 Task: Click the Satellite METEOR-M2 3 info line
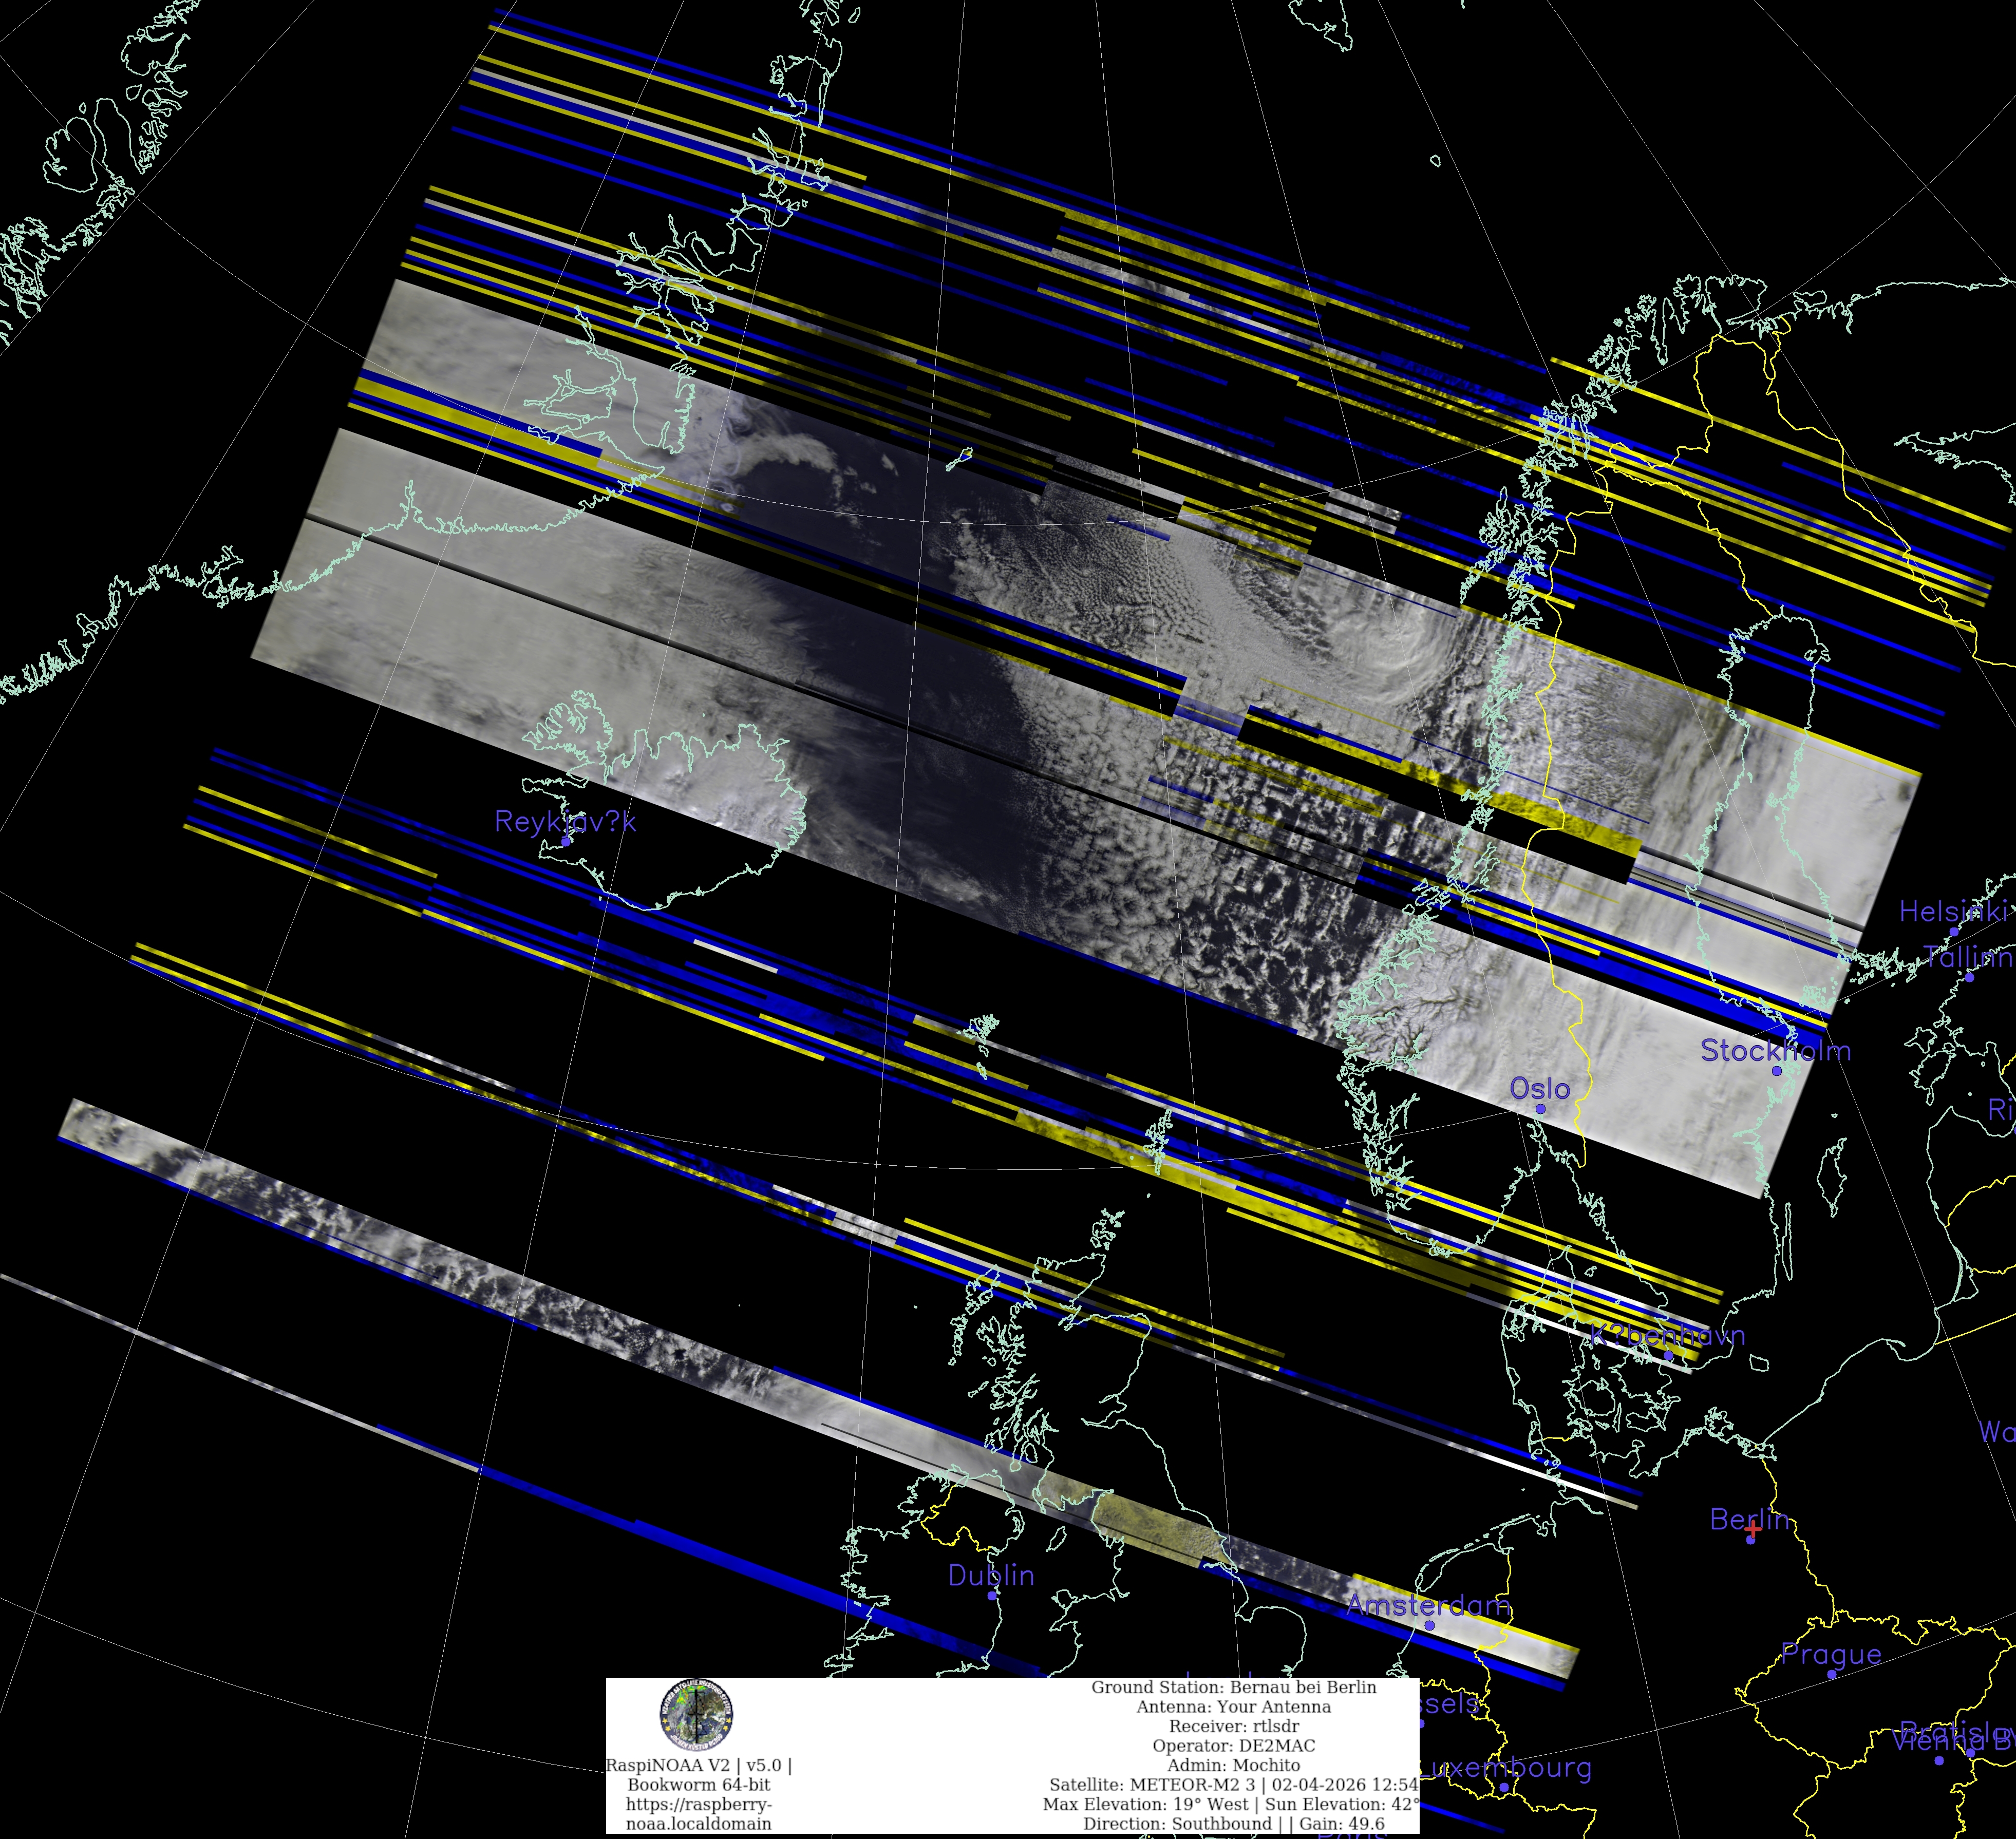pos(1233,1784)
